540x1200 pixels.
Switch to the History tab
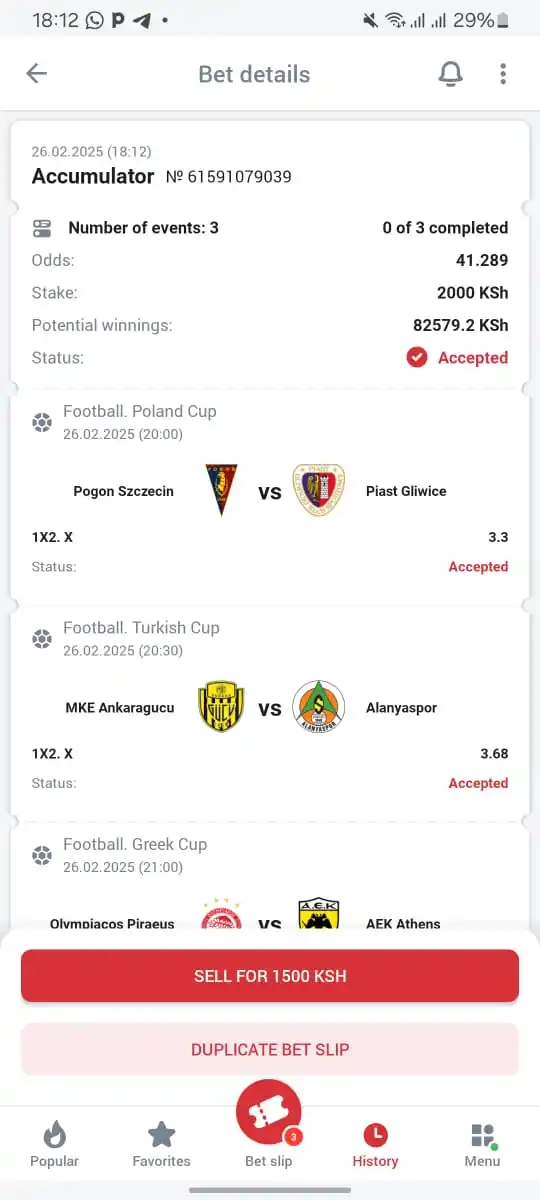click(375, 1145)
